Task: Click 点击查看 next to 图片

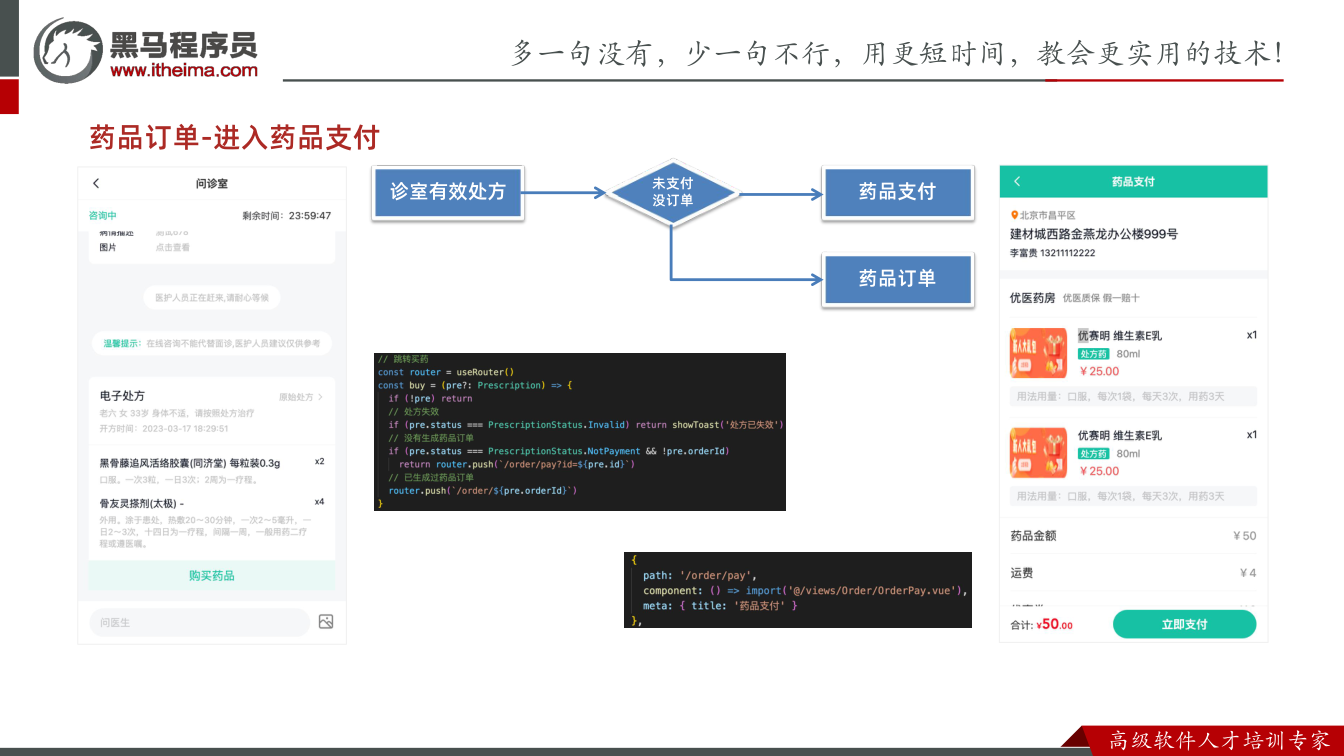Action: pos(173,247)
